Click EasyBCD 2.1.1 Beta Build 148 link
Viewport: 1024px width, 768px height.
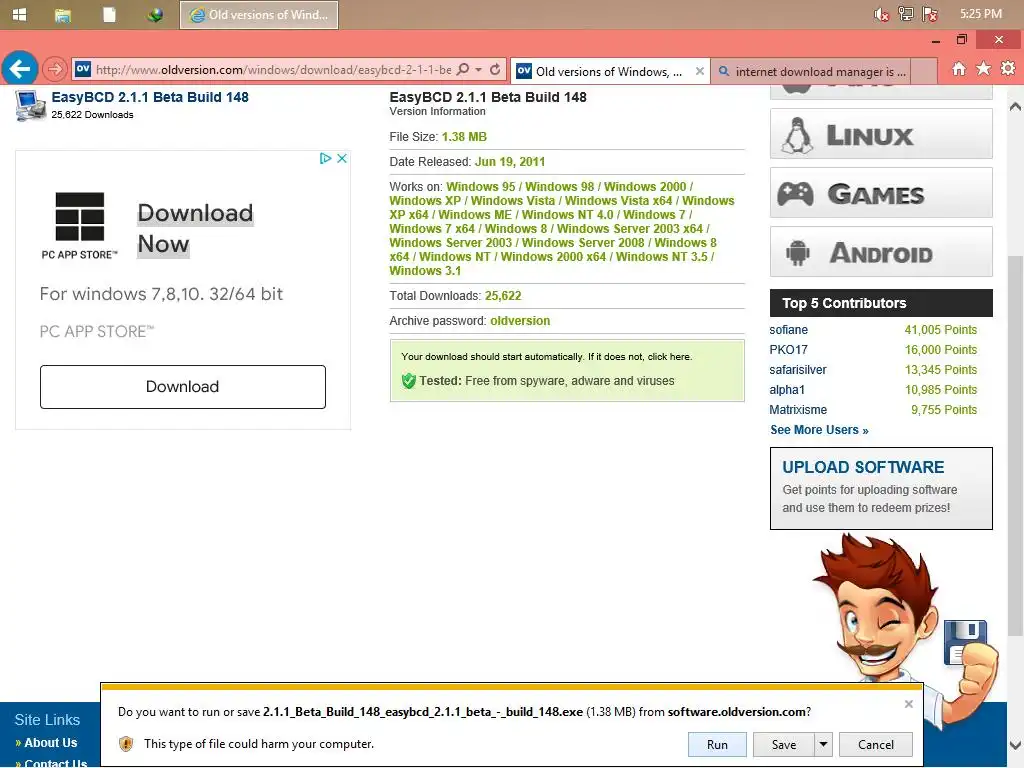click(150, 97)
